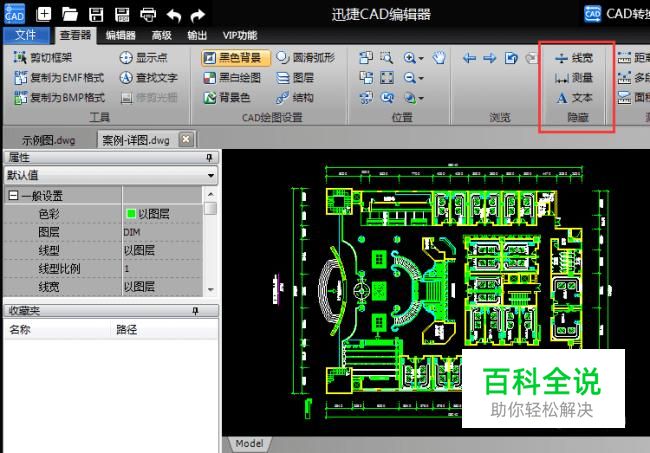Click the 3D view globe icon
Viewport: 650px width, 453px height.
pos(410,98)
